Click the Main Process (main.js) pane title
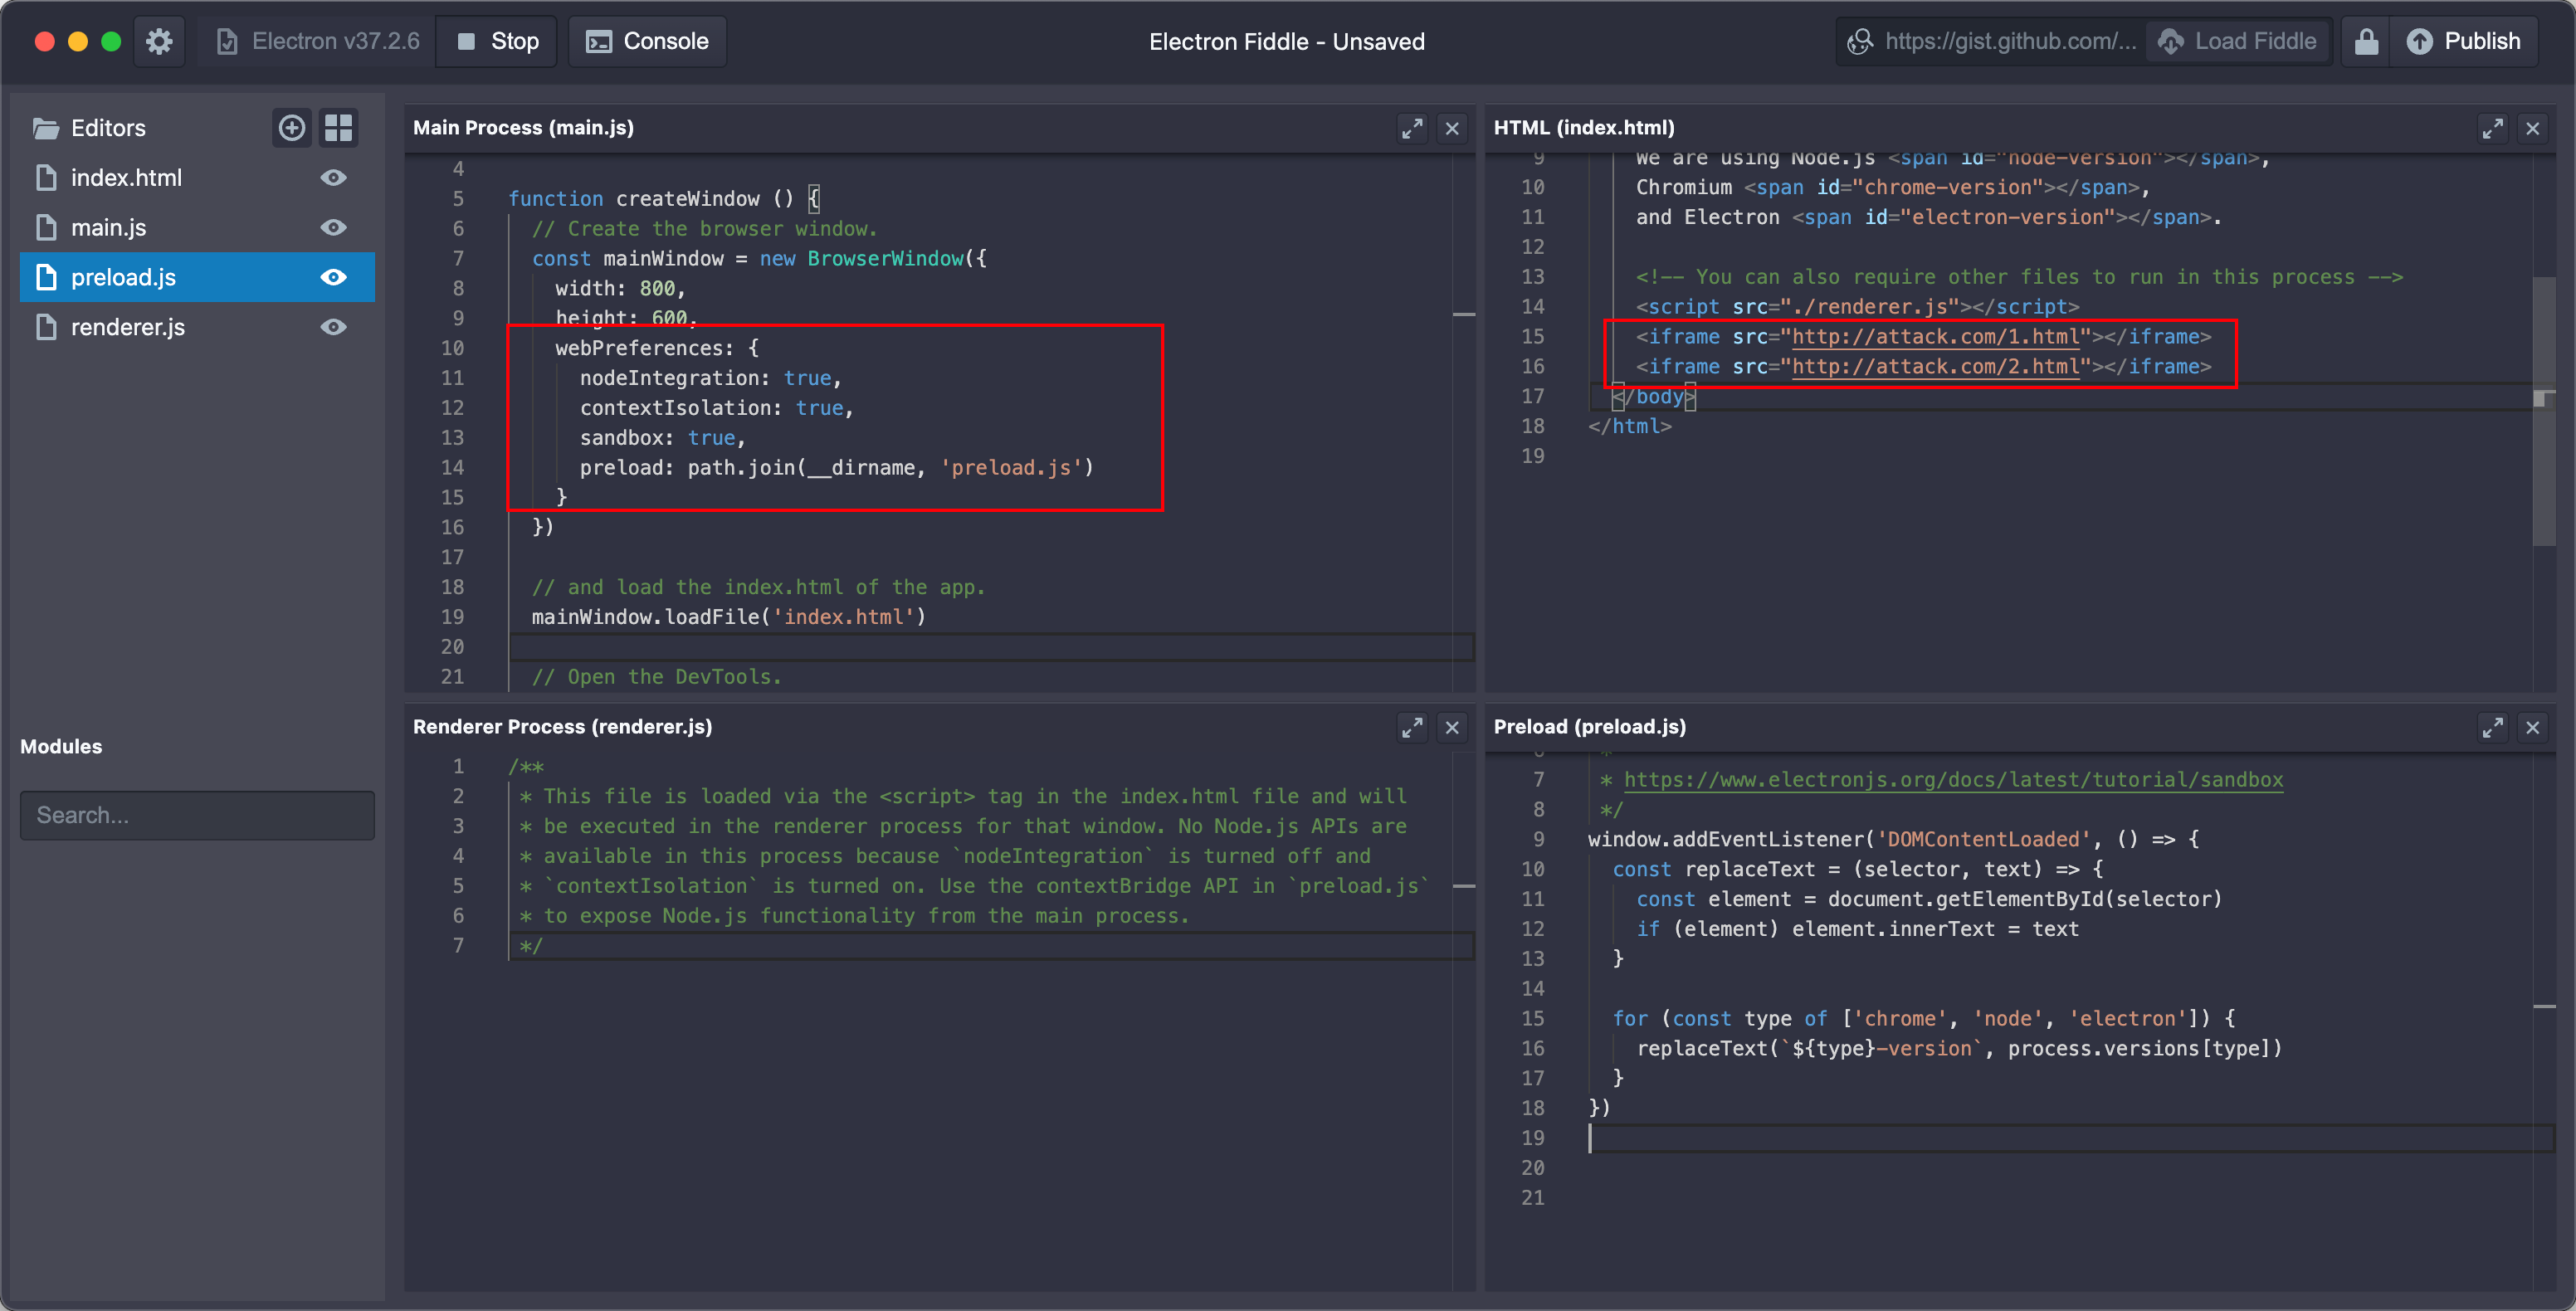This screenshot has height=1311, width=2576. tap(523, 128)
